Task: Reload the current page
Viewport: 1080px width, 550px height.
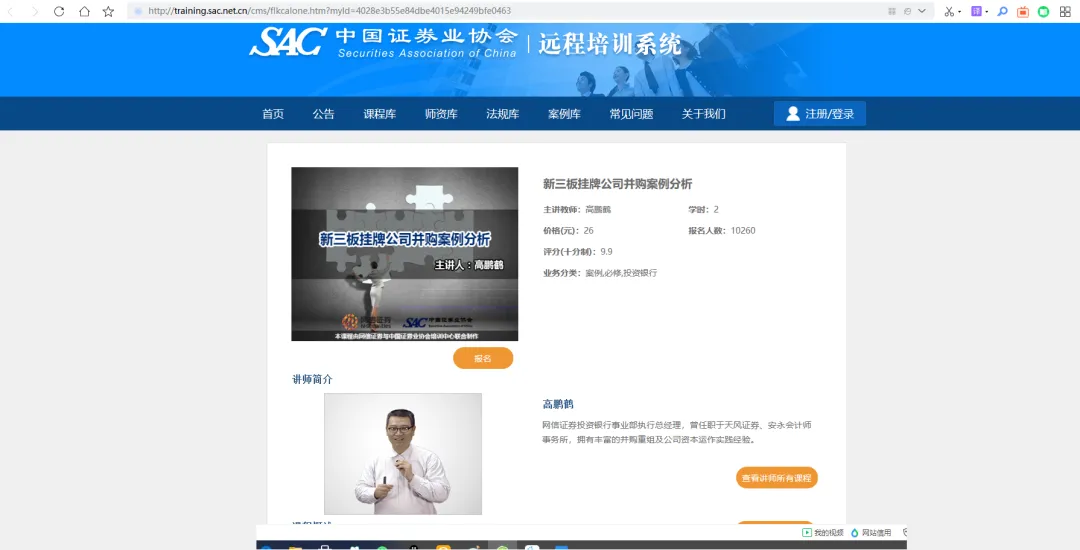Action: click(x=59, y=11)
